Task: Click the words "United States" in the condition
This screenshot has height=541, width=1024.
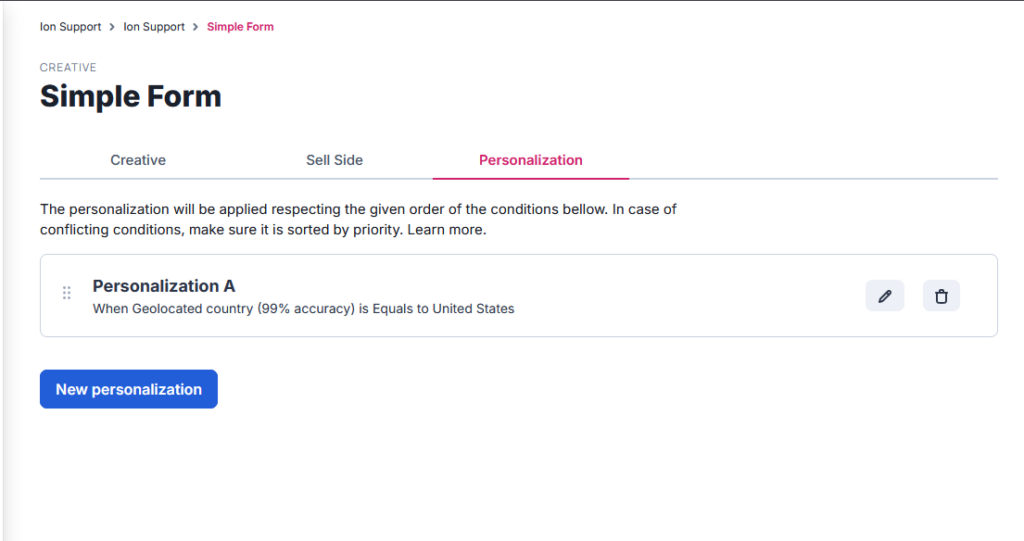Action: pos(473,309)
